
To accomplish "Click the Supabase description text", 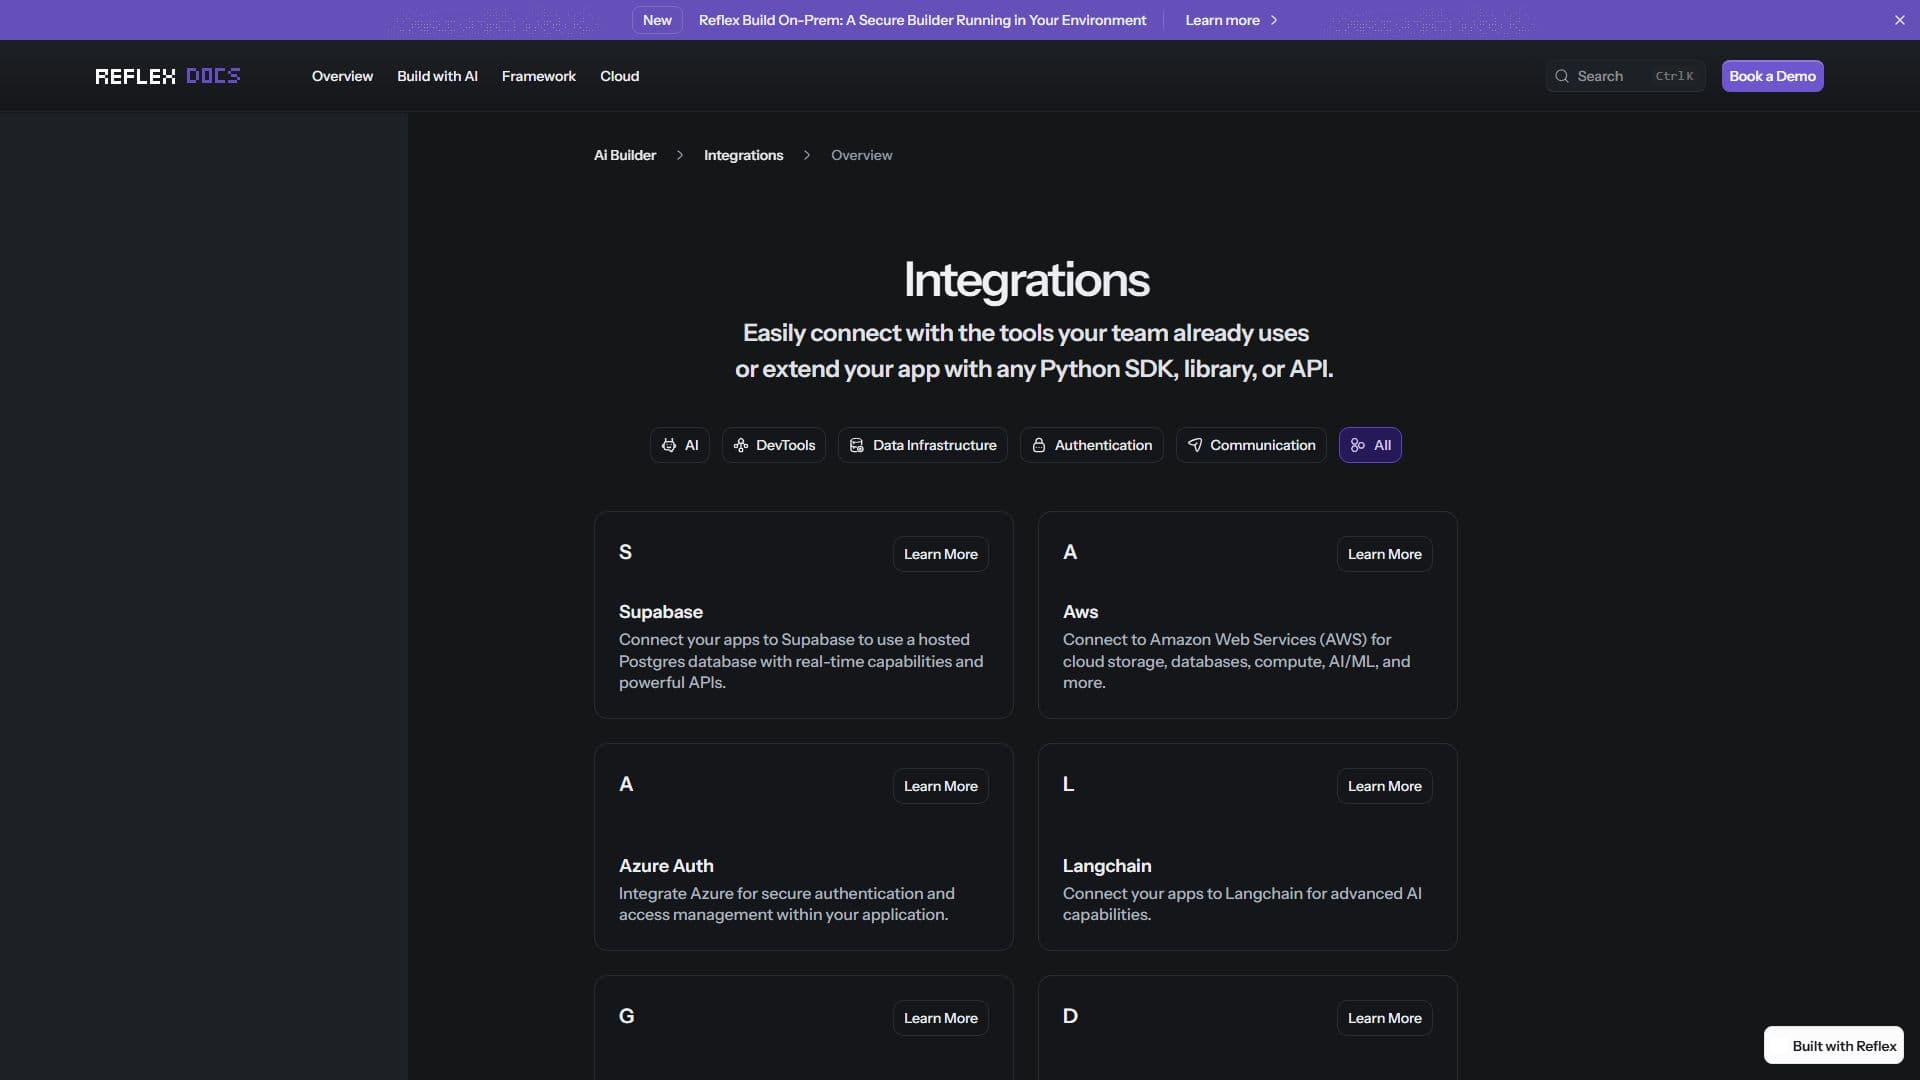I will point(801,661).
